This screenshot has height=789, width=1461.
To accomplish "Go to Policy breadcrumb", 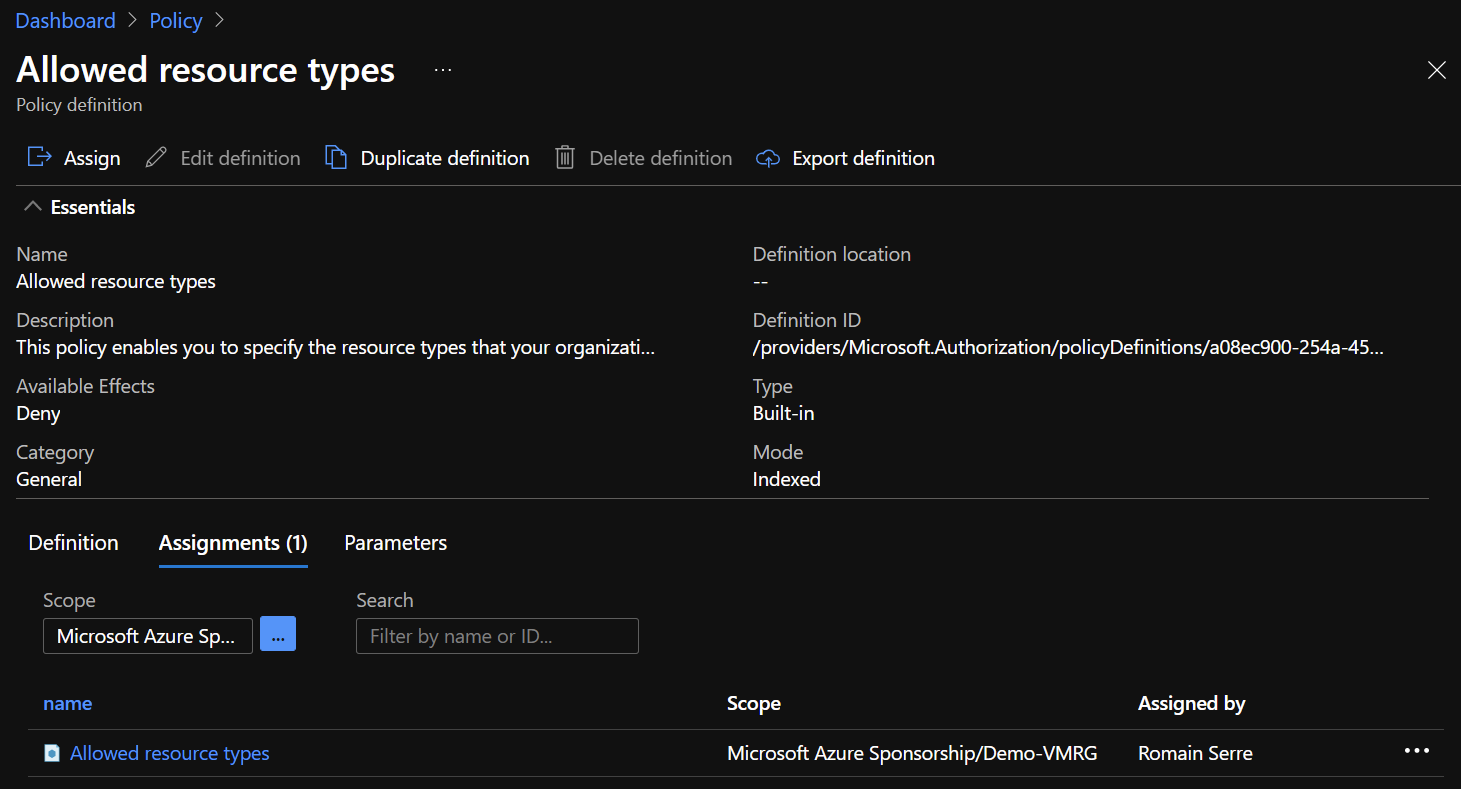I will (x=176, y=20).
